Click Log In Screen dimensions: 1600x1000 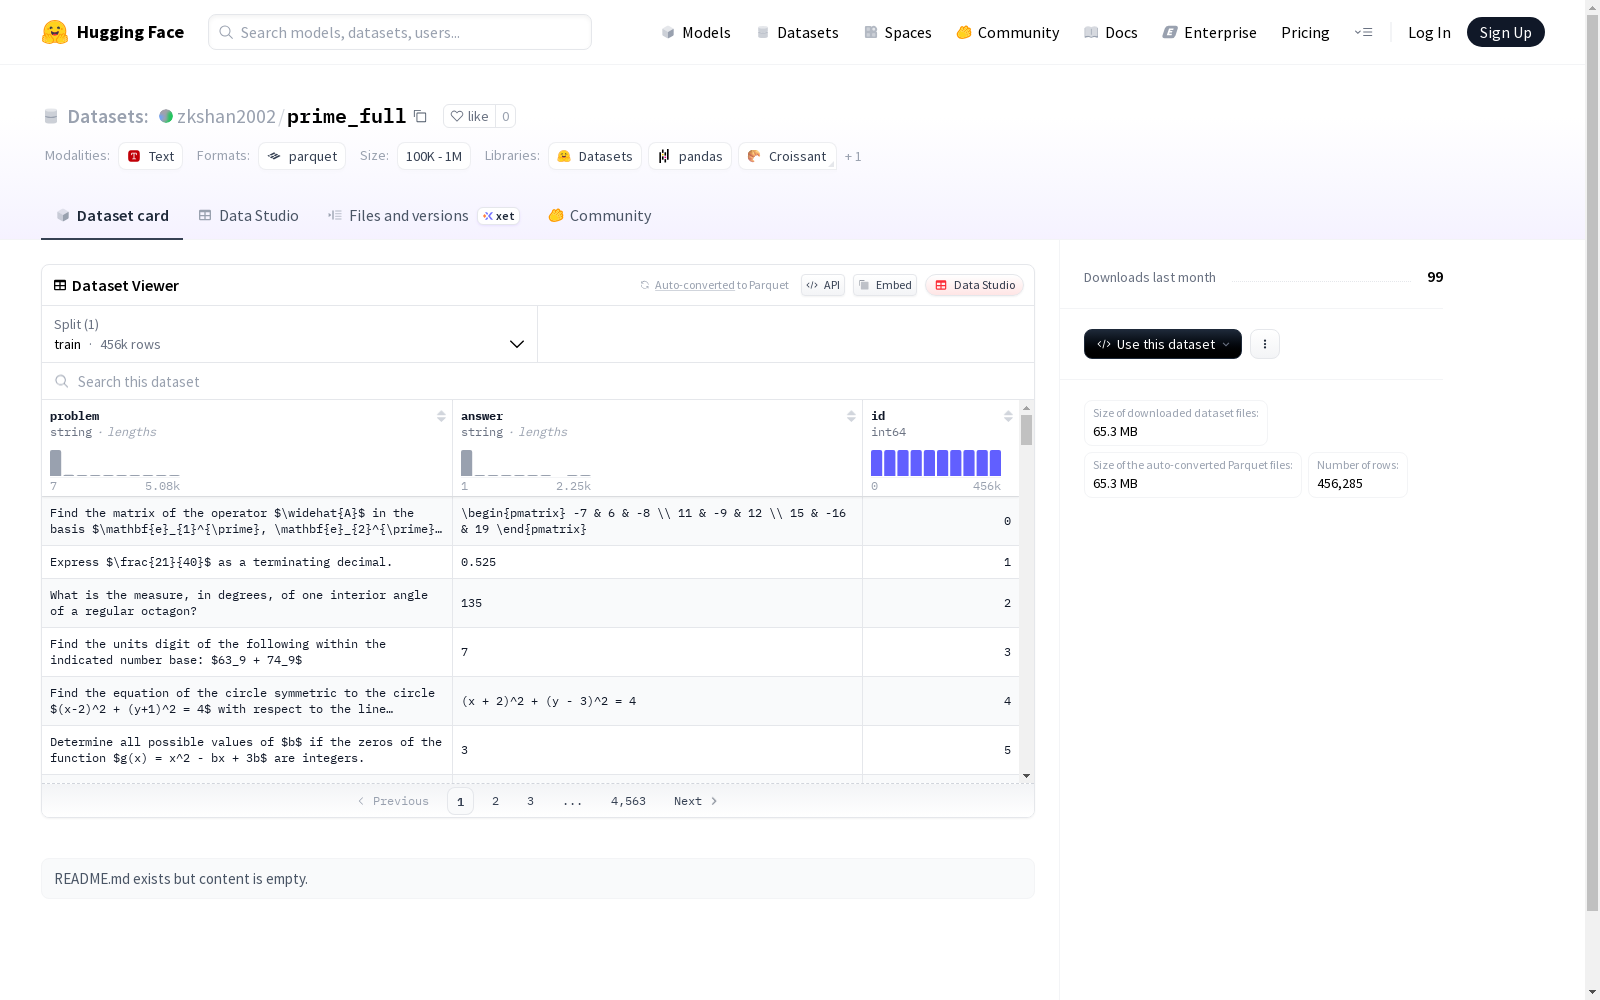[1429, 32]
